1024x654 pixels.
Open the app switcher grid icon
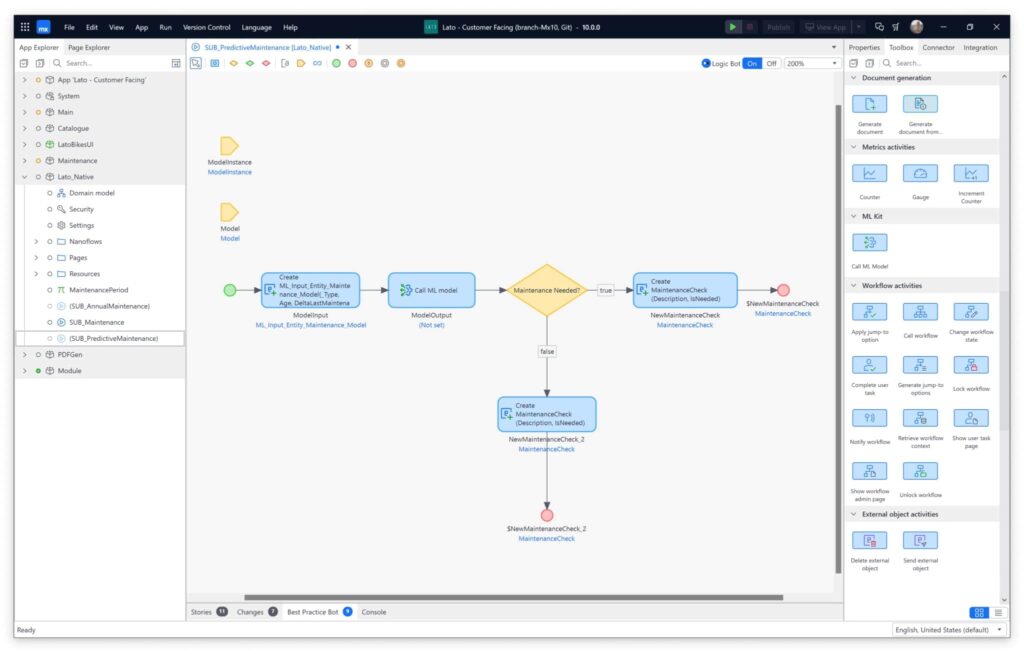(x=25, y=27)
